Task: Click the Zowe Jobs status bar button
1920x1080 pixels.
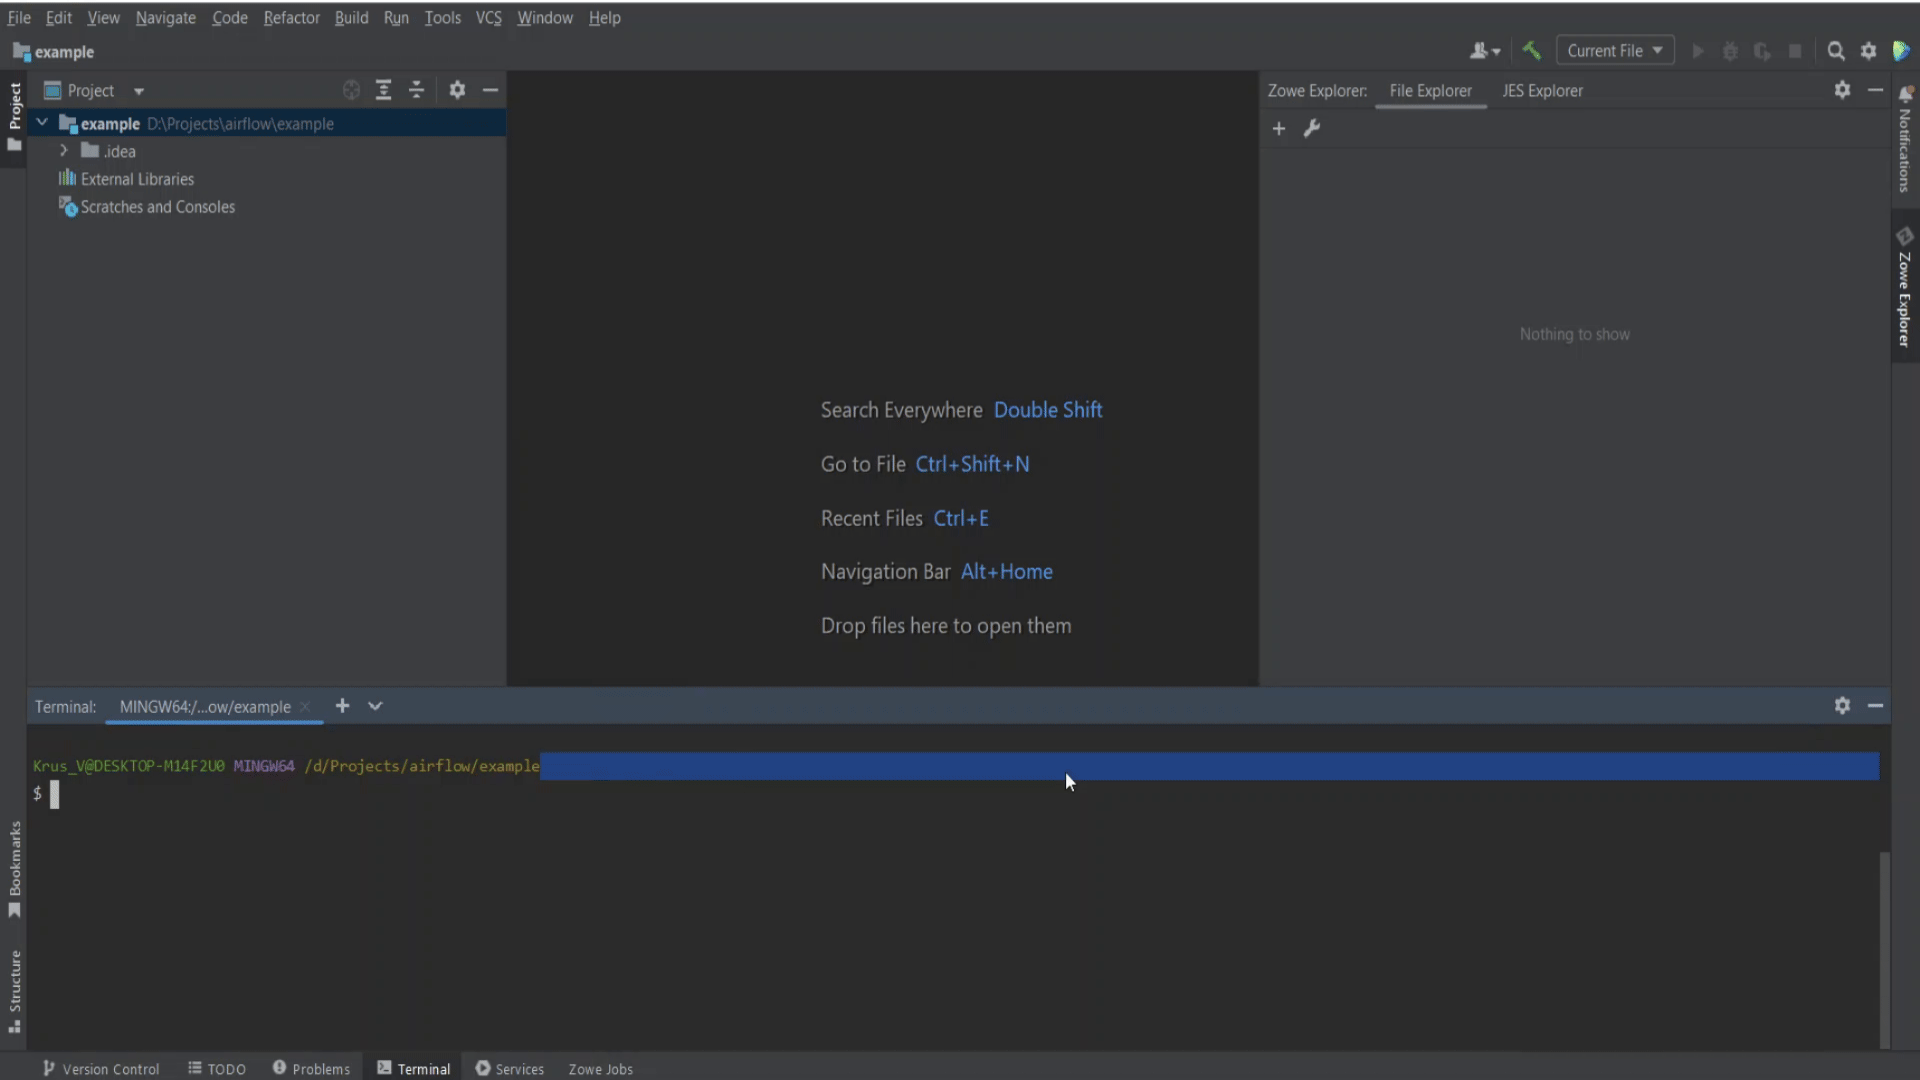Action: (x=600, y=1068)
